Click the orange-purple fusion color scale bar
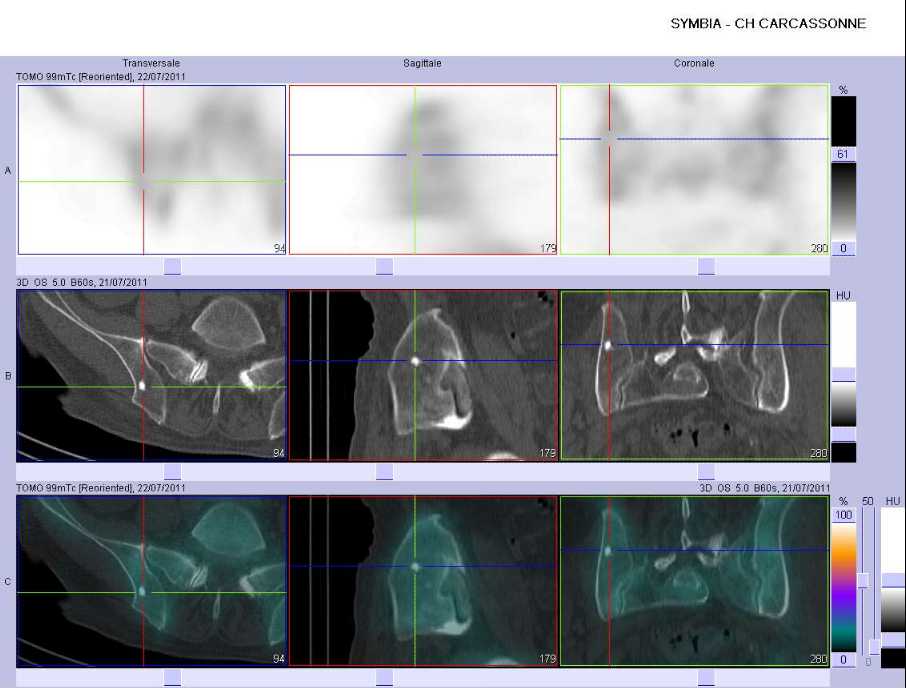Screen dimensions: 906x688 tap(844, 587)
